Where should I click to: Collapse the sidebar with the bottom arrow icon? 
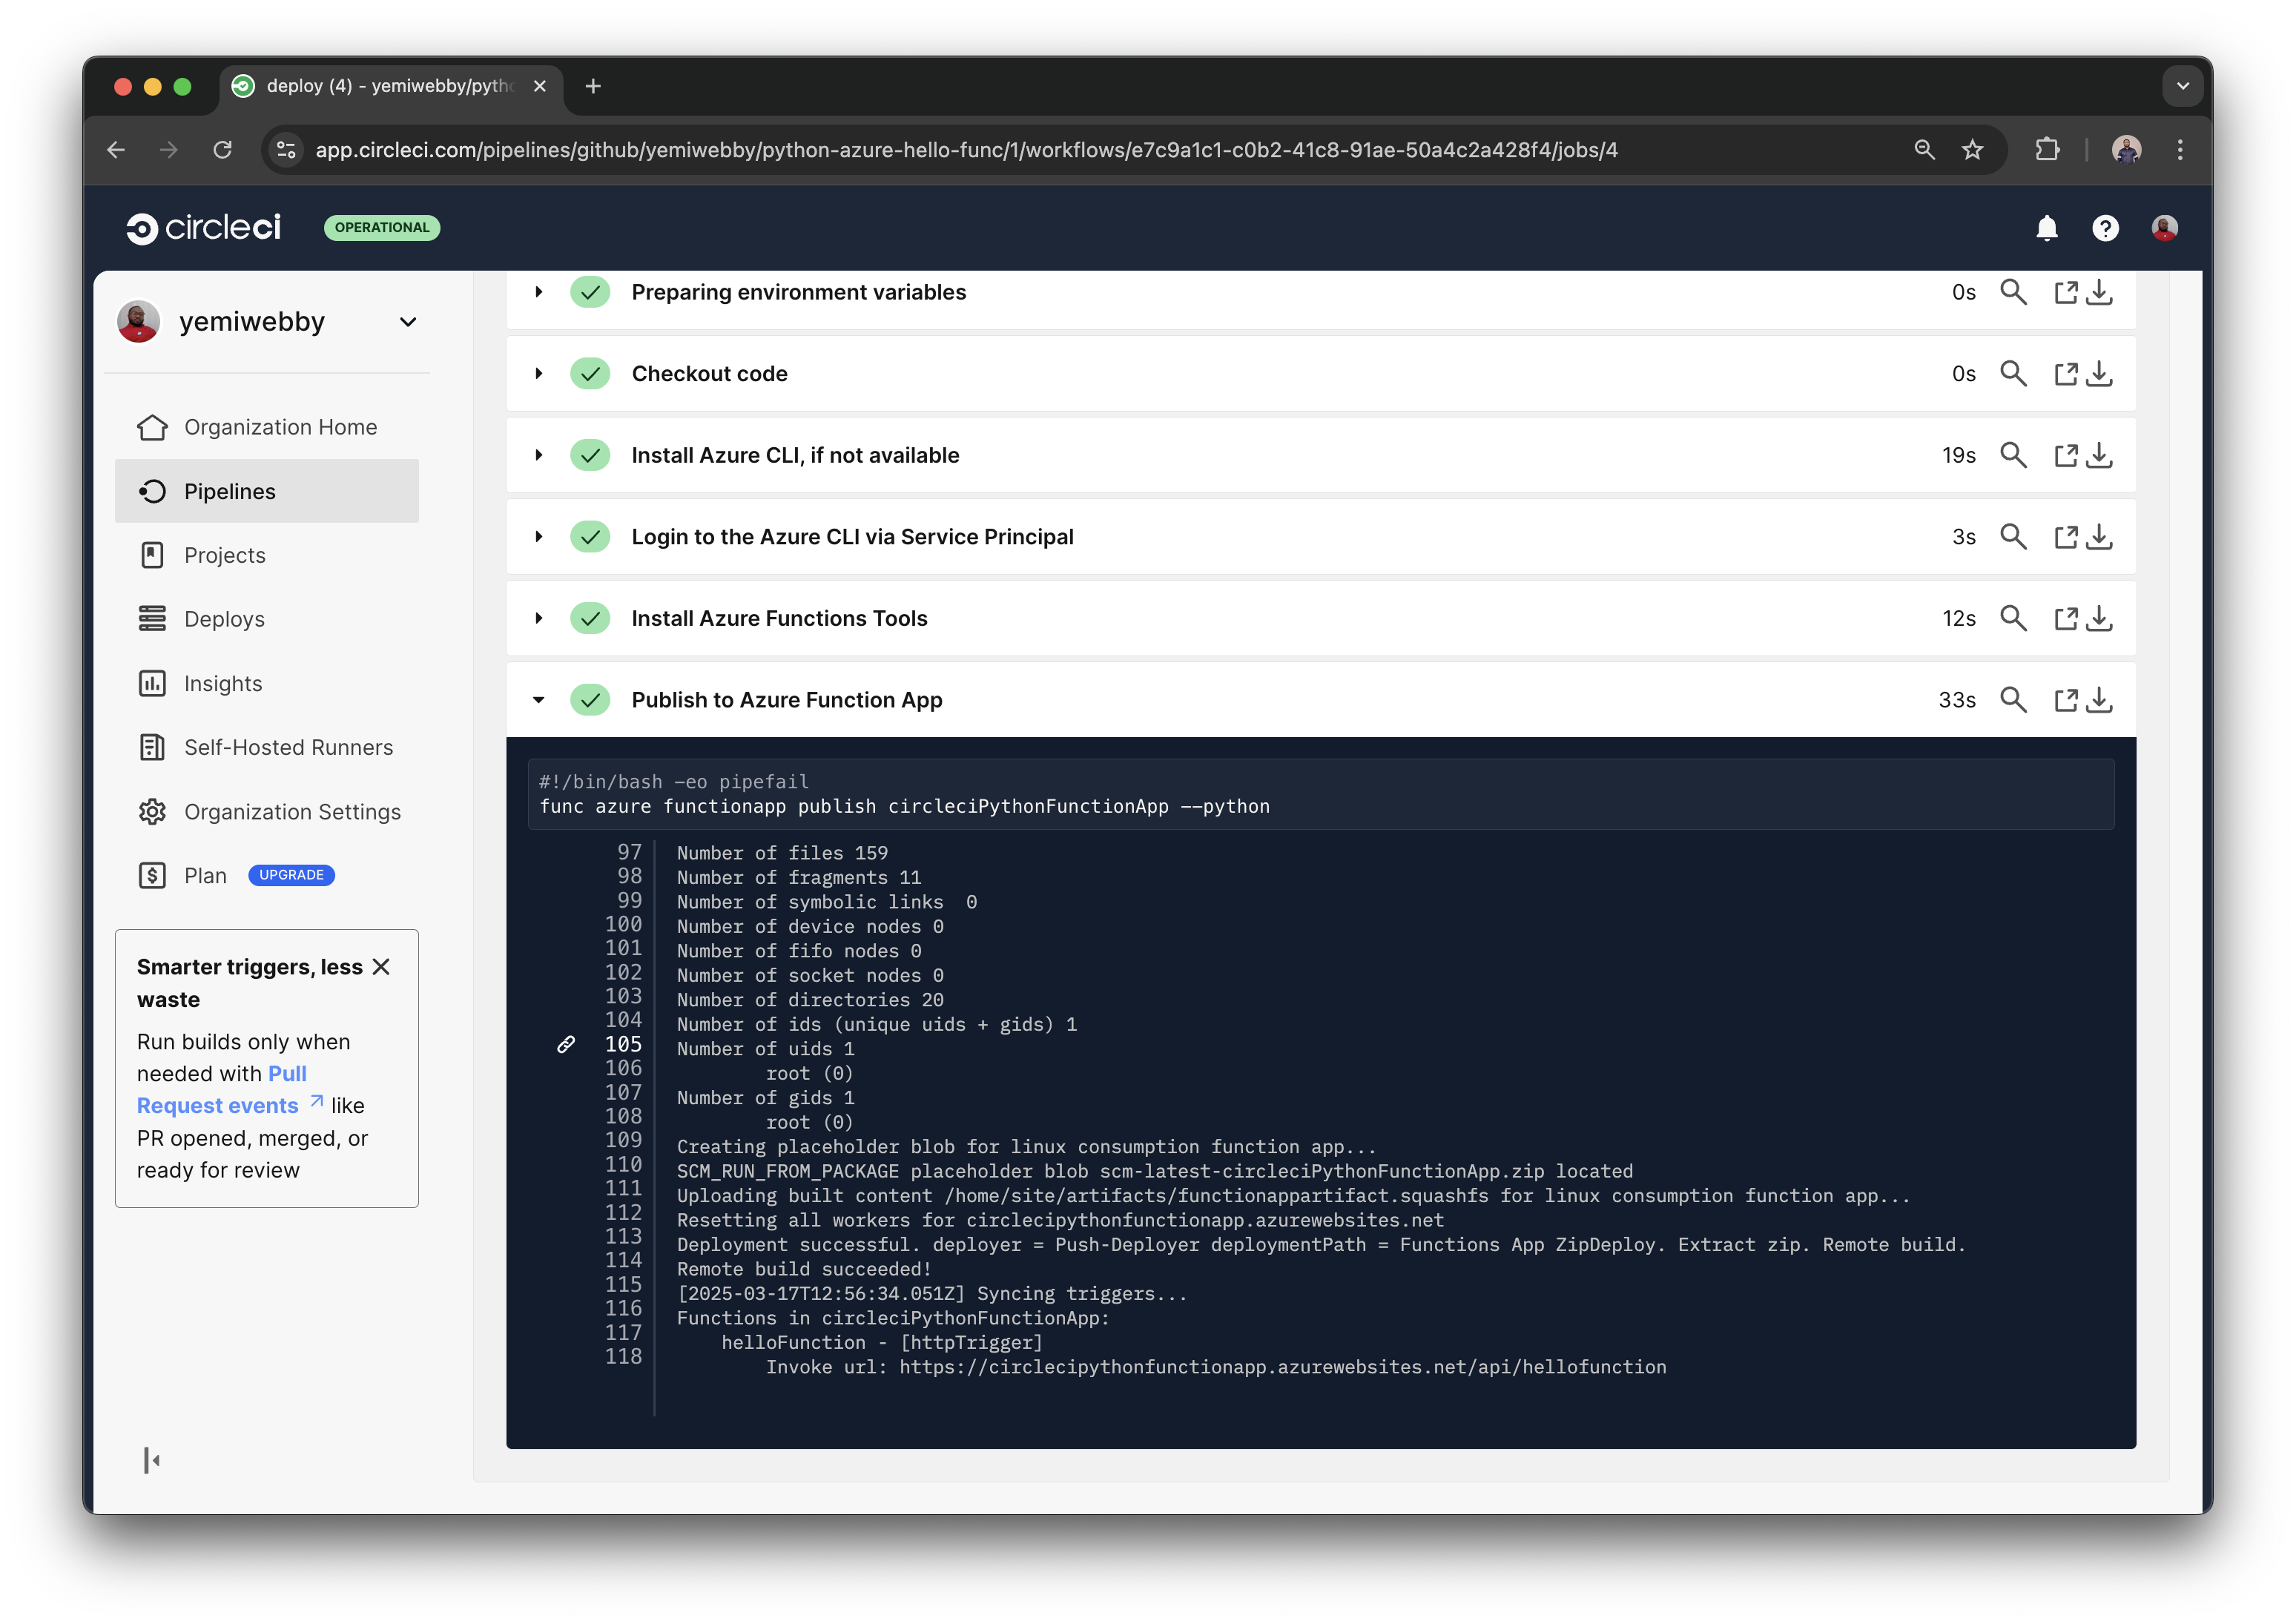click(151, 1460)
